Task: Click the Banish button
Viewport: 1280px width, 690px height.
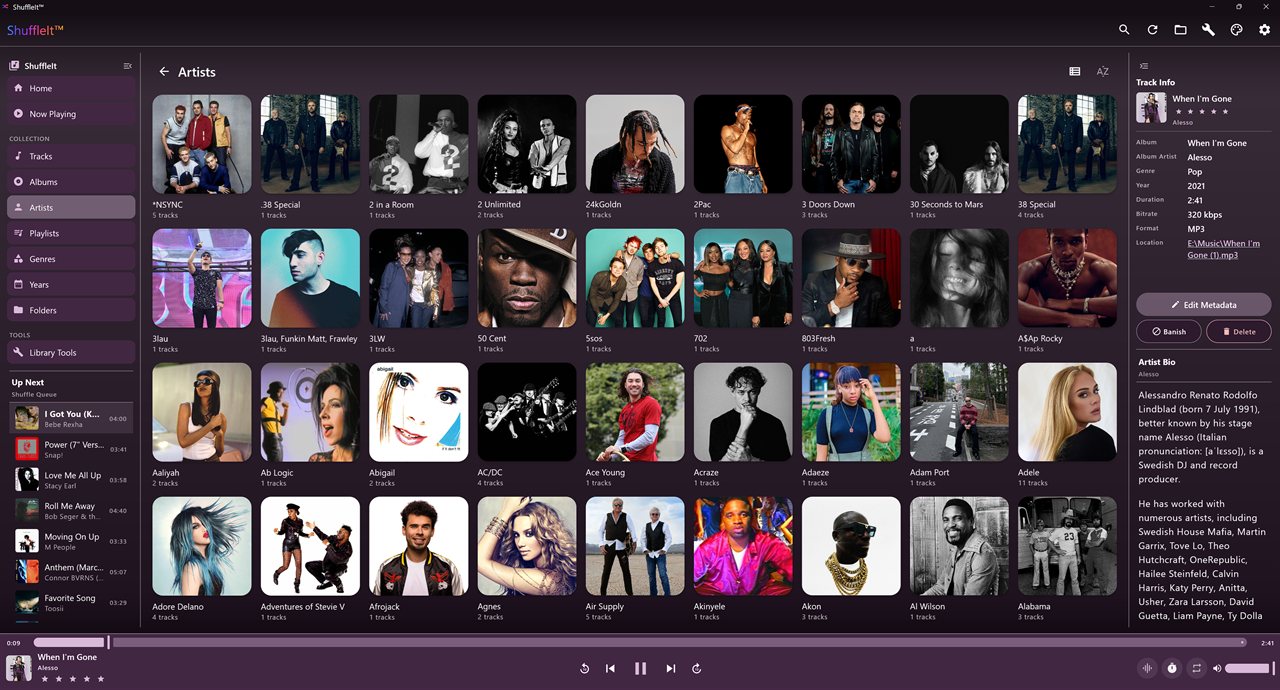Action: click(x=1168, y=331)
